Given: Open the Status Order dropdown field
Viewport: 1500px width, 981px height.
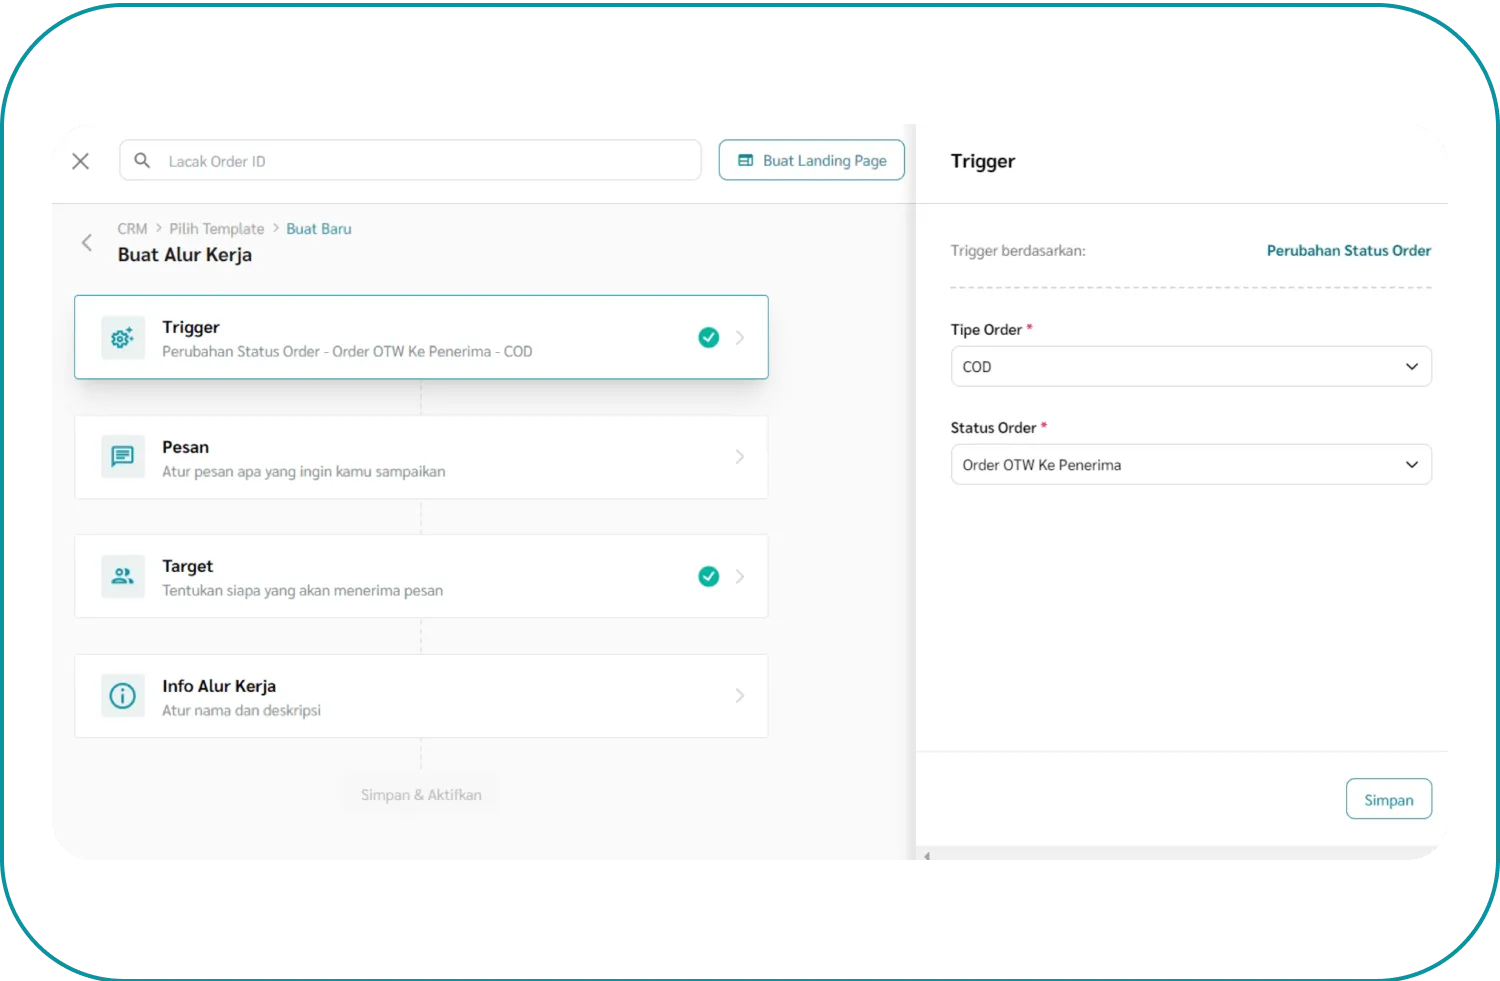Looking at the screenshot, I should coord(1191,465).
